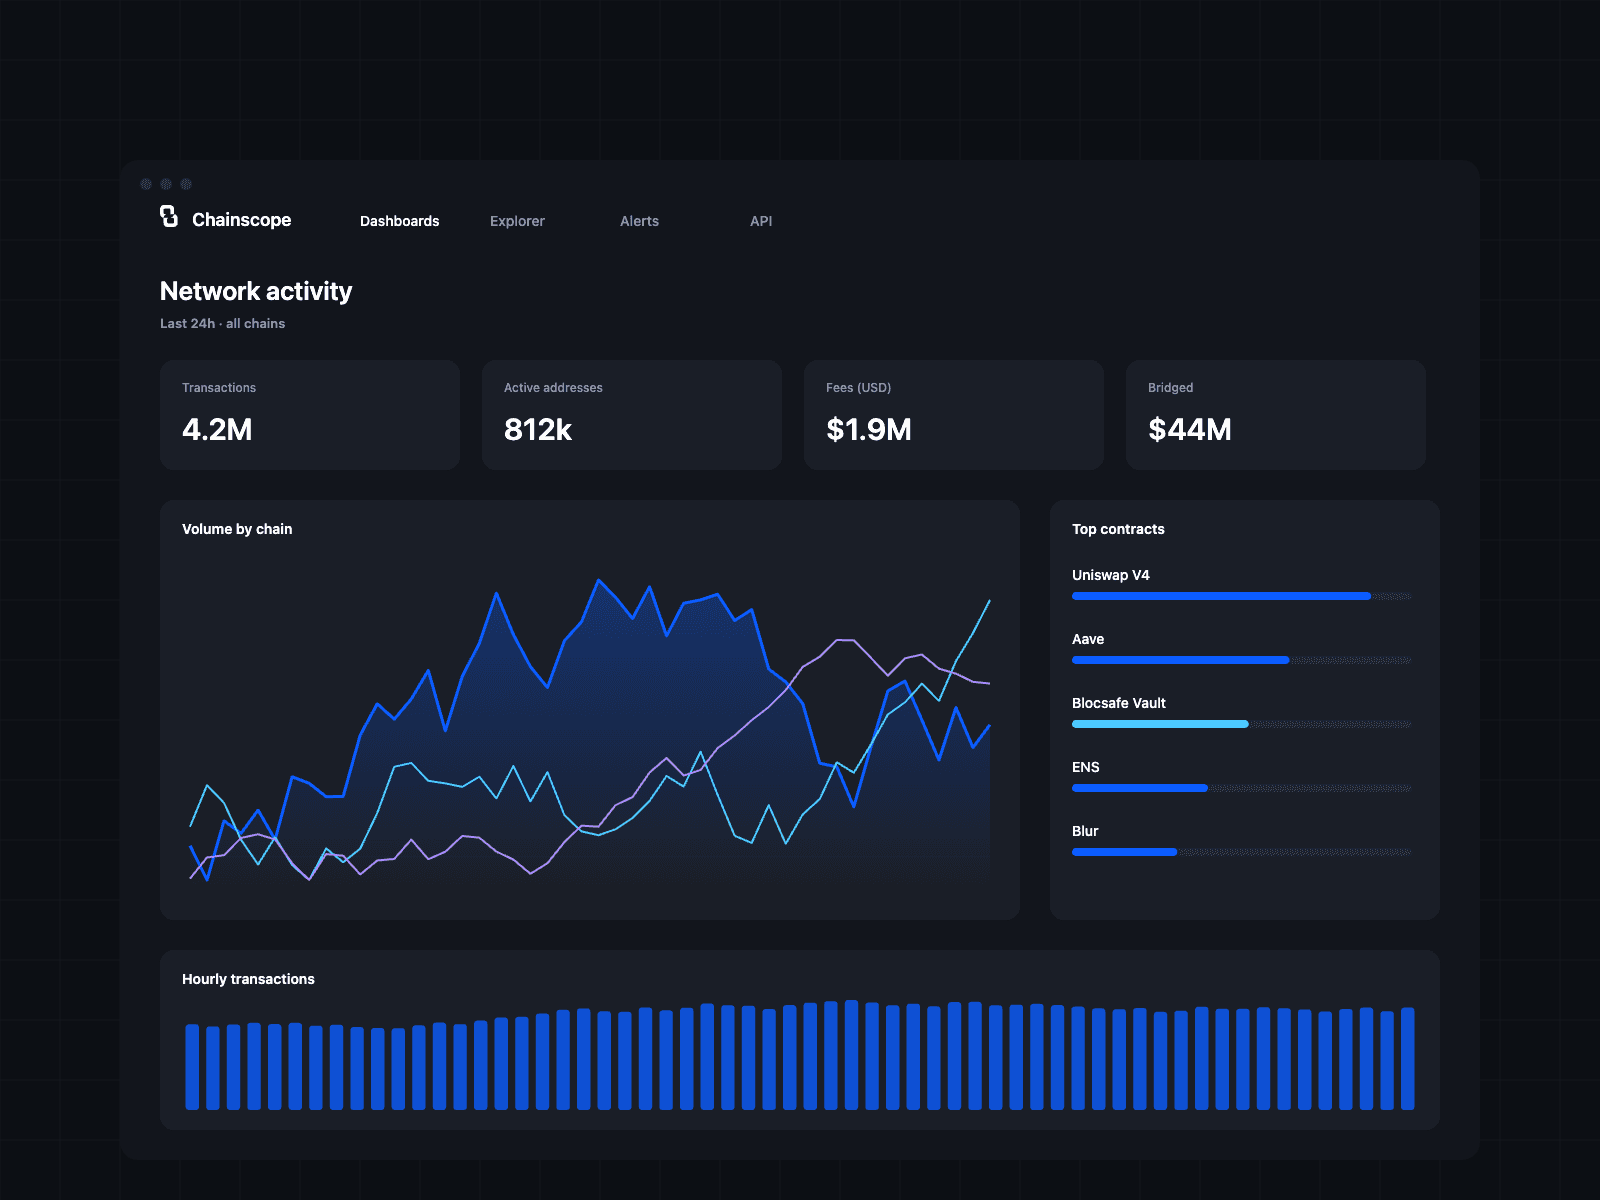Select the Uniswap V4 contract label
The image size is (1600, 1200).
[1111, 575]
